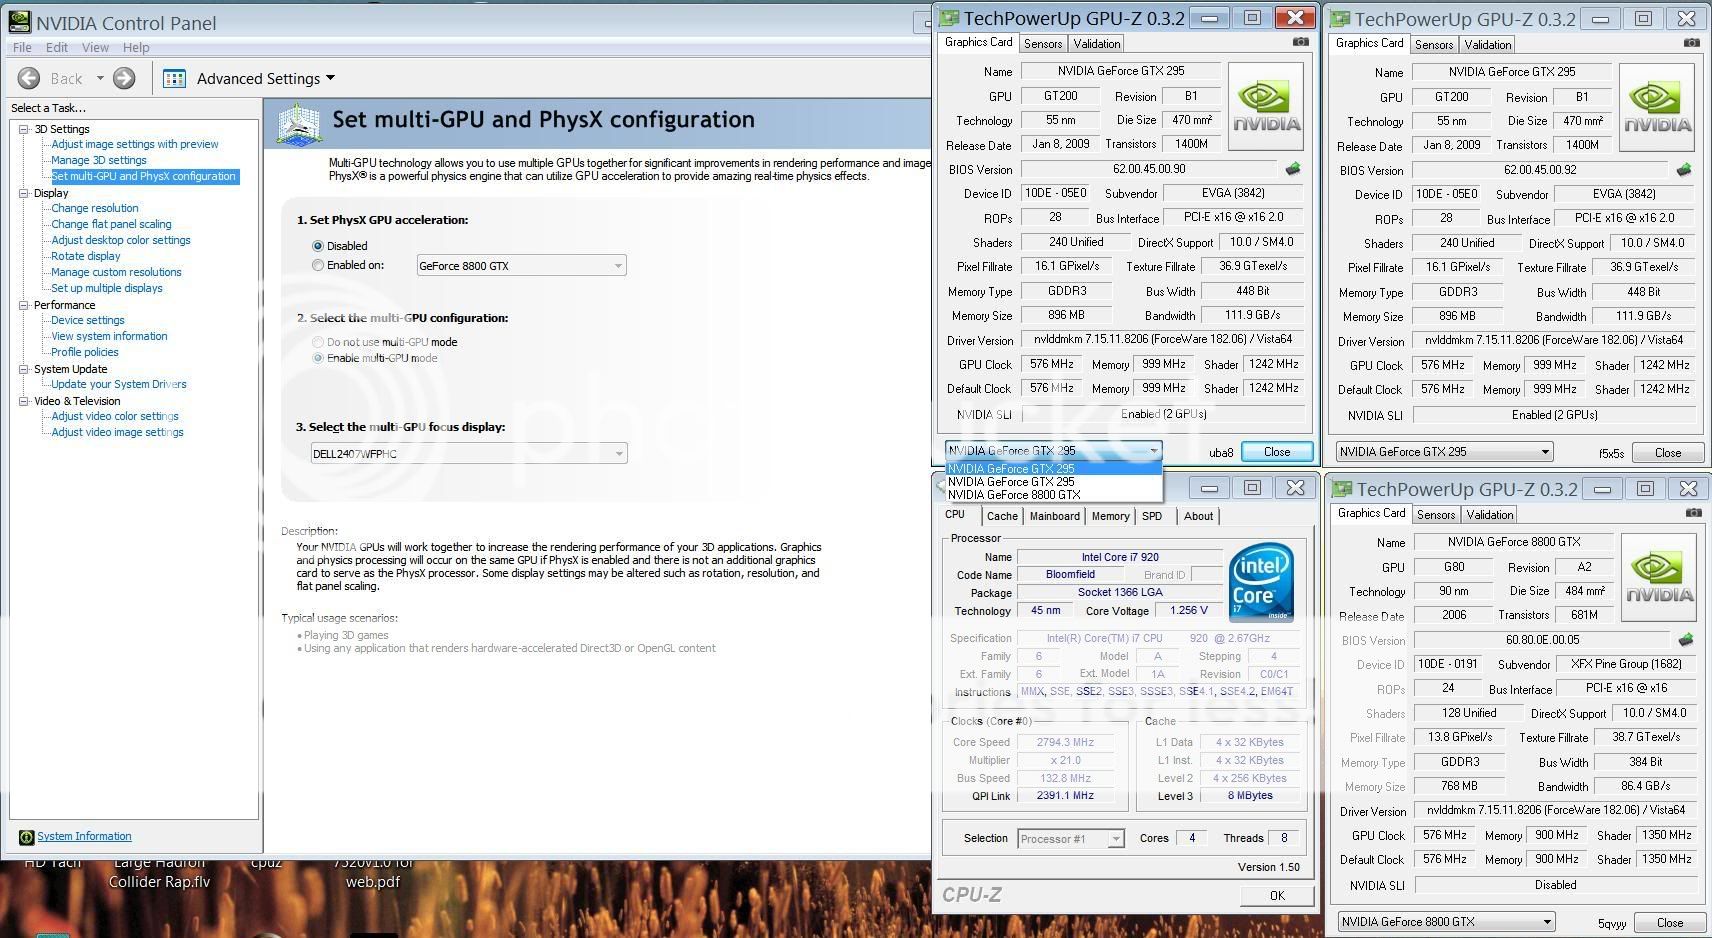
Task: Open GPU selector dropdown in top-right GPU-Z window
Action: coord(1444,452)
